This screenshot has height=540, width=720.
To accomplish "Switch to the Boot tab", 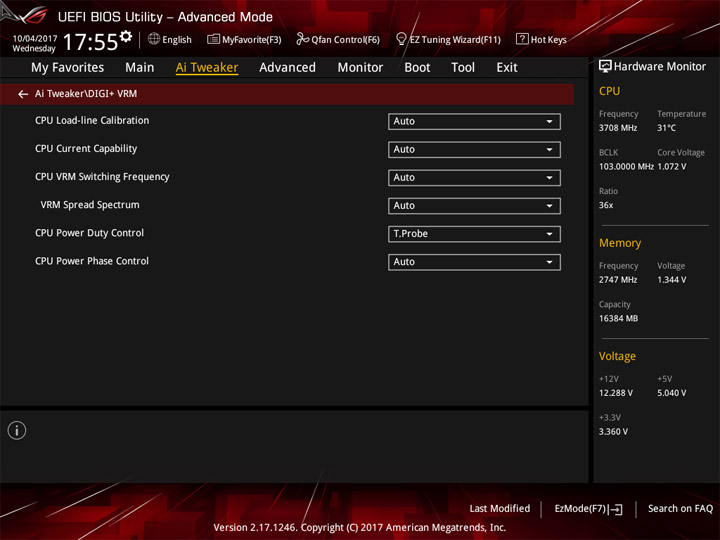I will (417, 68).
